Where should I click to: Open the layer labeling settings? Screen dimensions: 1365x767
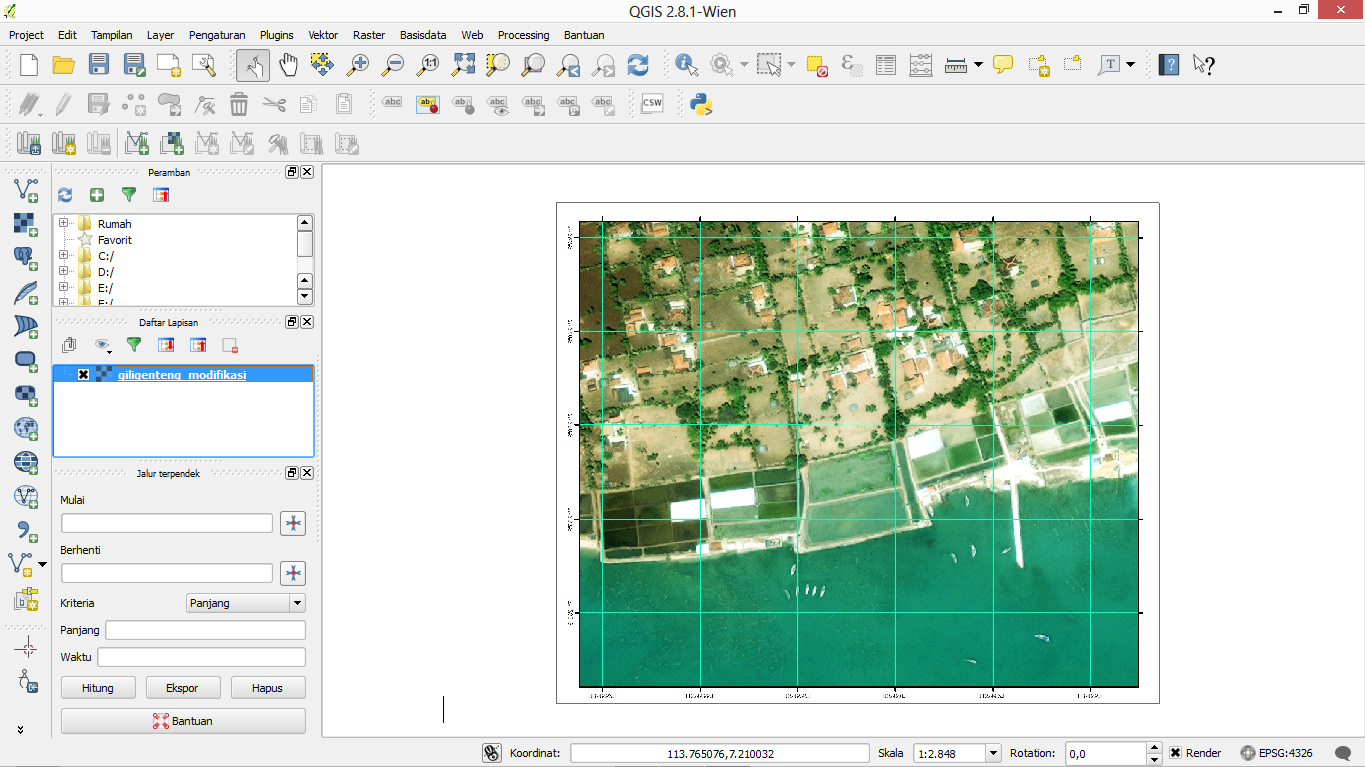coord(428,103)
